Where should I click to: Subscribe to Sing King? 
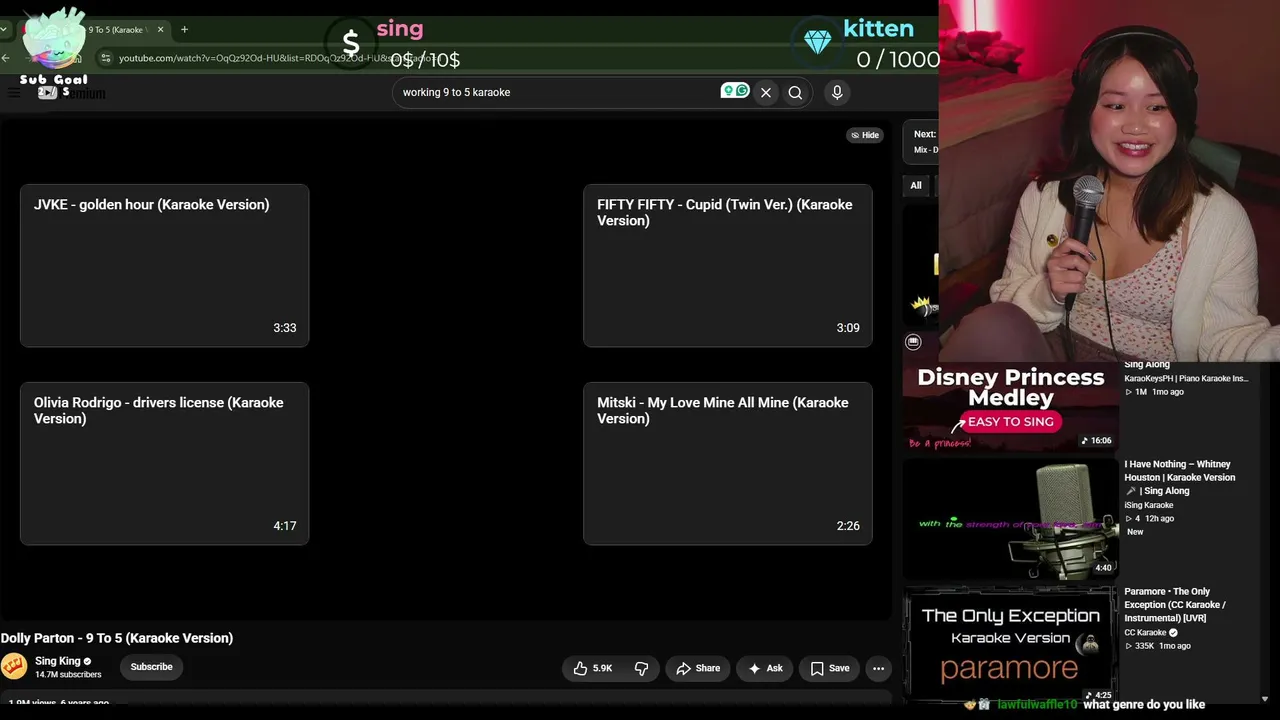pos(152,667)
